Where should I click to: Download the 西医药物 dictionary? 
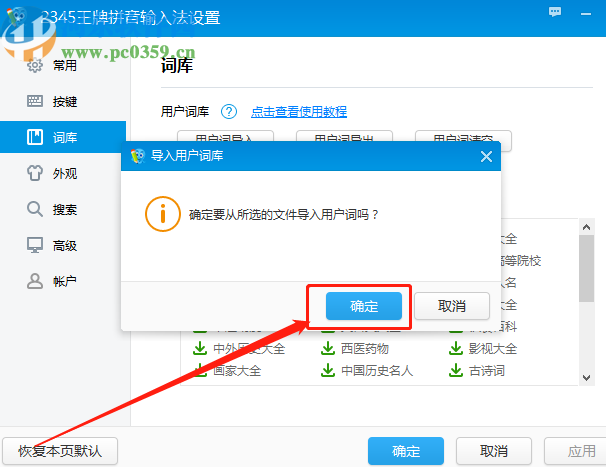[x=328, y=348]
